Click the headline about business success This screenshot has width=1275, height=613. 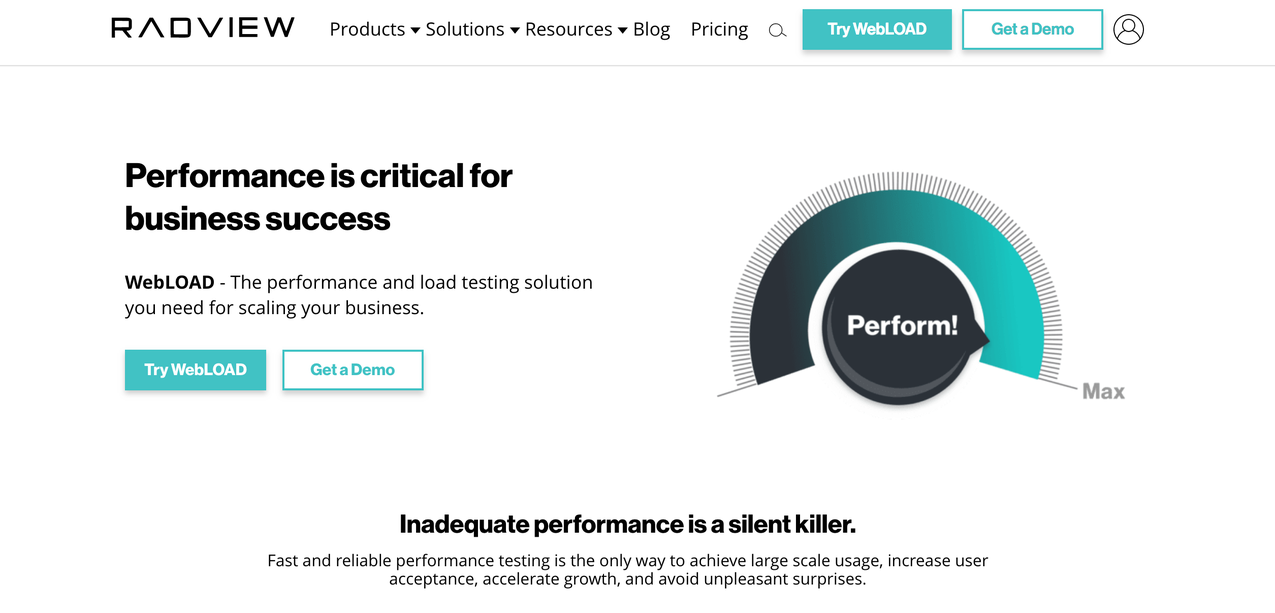317,196
